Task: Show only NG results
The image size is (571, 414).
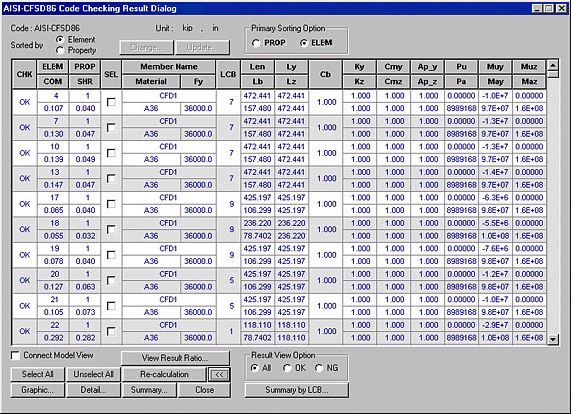Action: tap(319, 368)
